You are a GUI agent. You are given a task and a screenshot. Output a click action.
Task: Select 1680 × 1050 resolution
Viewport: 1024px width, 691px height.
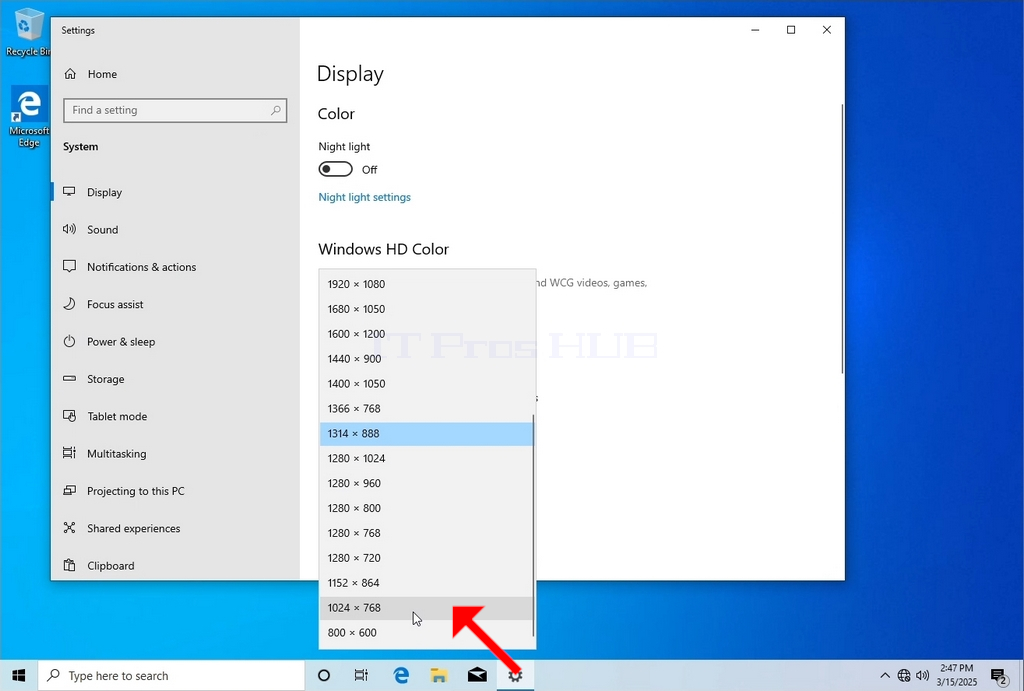point(427,309)
